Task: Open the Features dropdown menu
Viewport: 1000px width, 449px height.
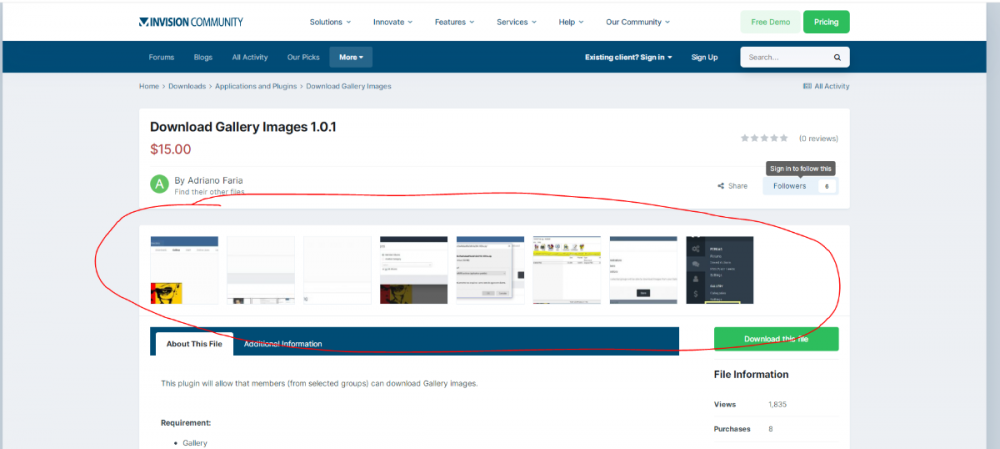Action: pos(455,21)
